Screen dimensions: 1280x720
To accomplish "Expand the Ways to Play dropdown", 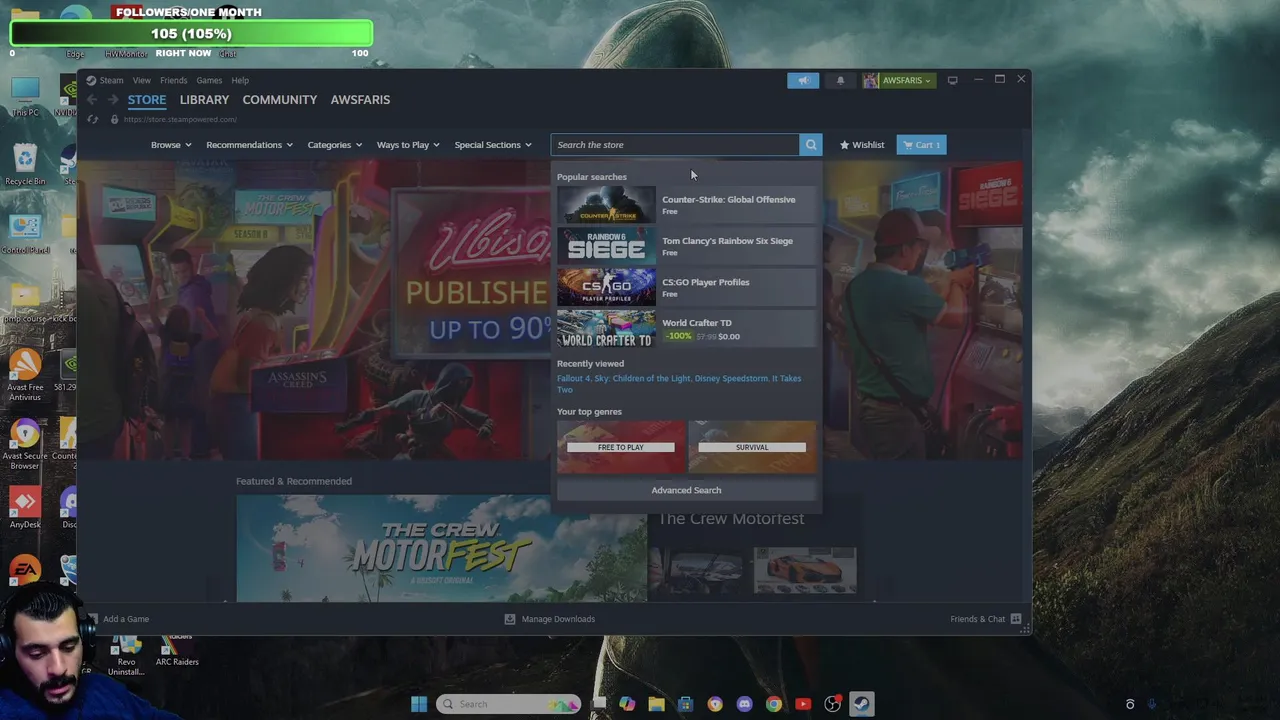I will click(x=408, y=145).
